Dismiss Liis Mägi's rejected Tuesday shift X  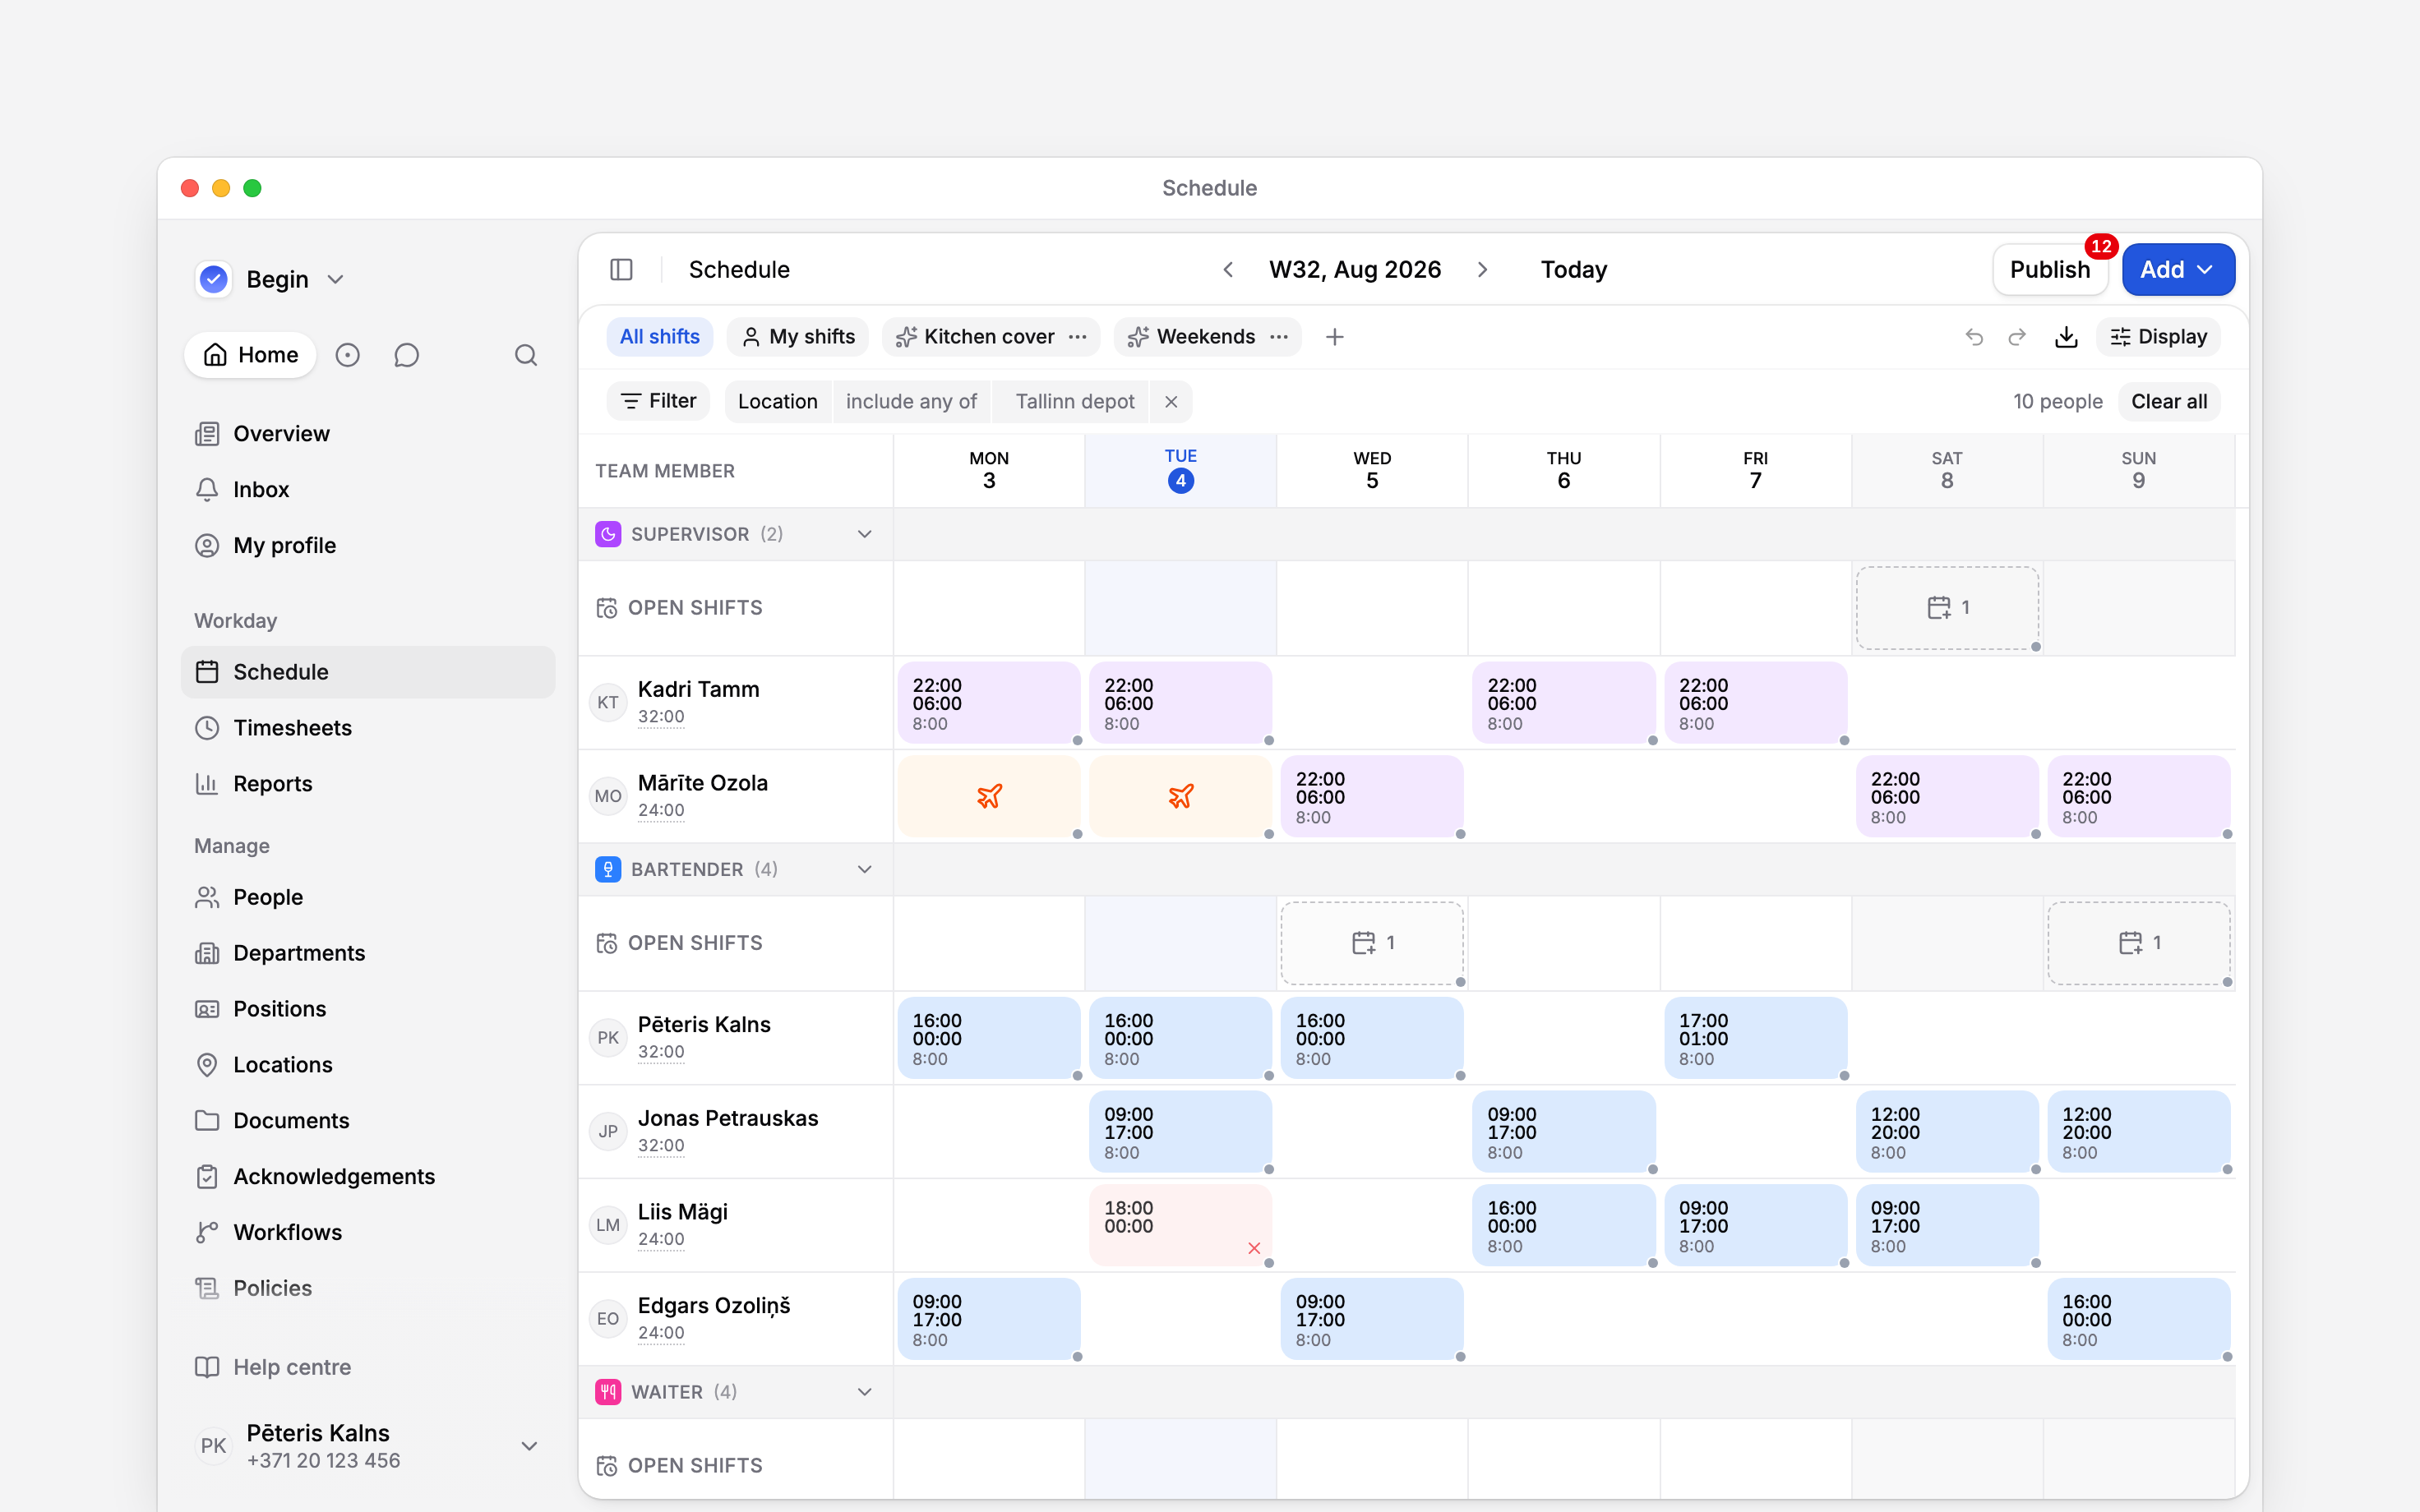(1254, 1248)
